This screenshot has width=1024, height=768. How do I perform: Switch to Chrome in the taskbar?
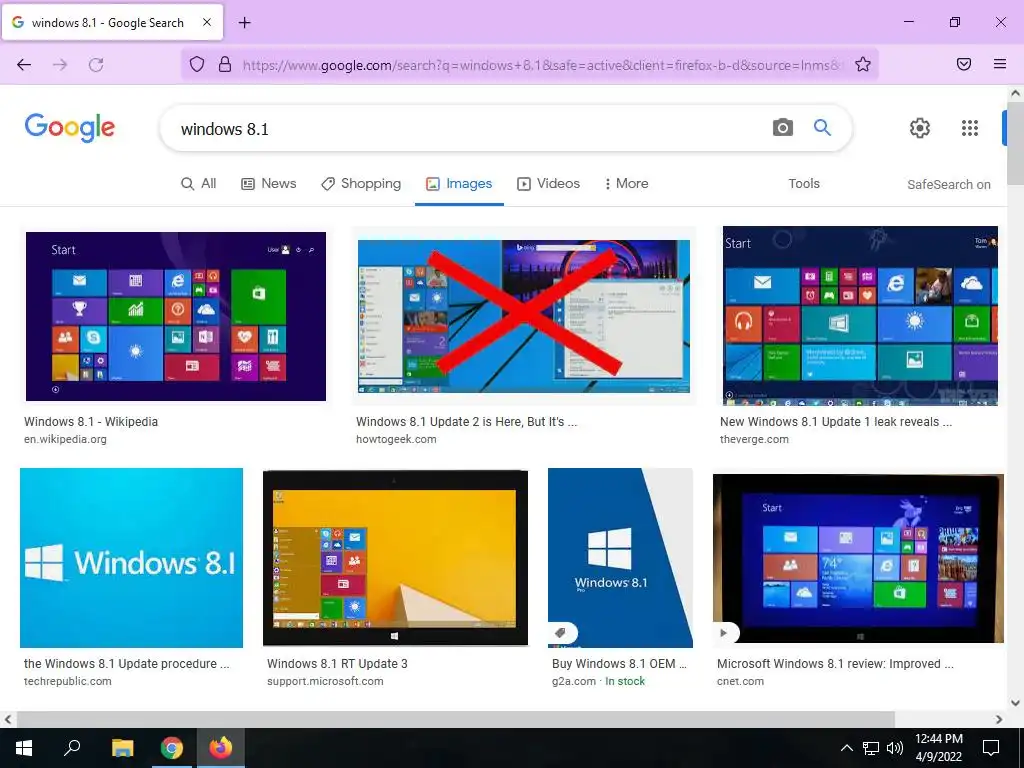tap(172, 748)
